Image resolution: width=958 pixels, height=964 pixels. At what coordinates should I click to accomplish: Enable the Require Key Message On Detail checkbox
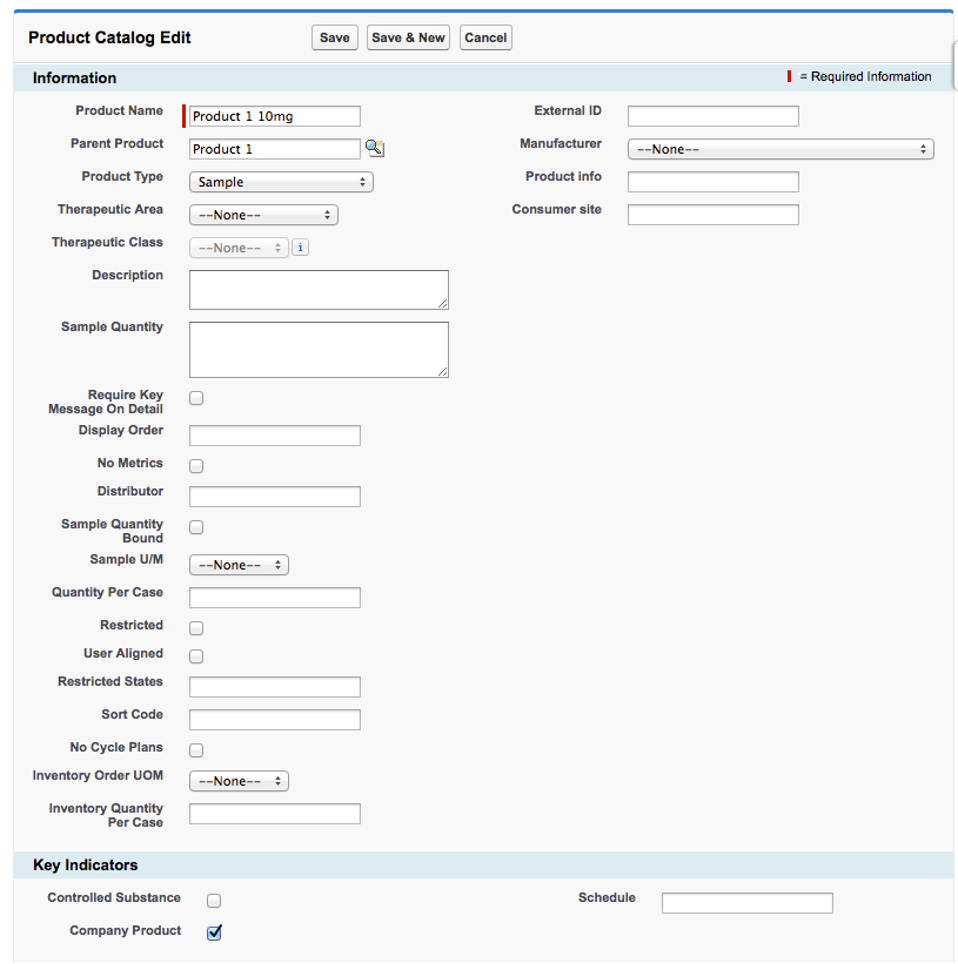click(x=197, y=398)
